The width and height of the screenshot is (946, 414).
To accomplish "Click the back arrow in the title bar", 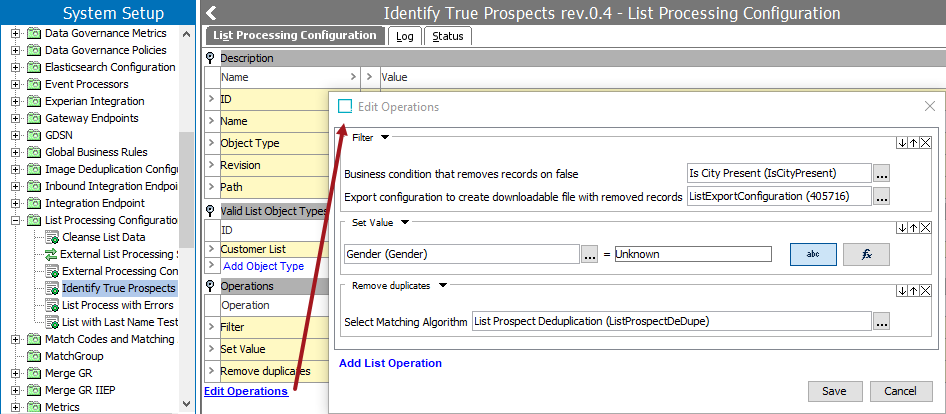I will click(211, 13).
